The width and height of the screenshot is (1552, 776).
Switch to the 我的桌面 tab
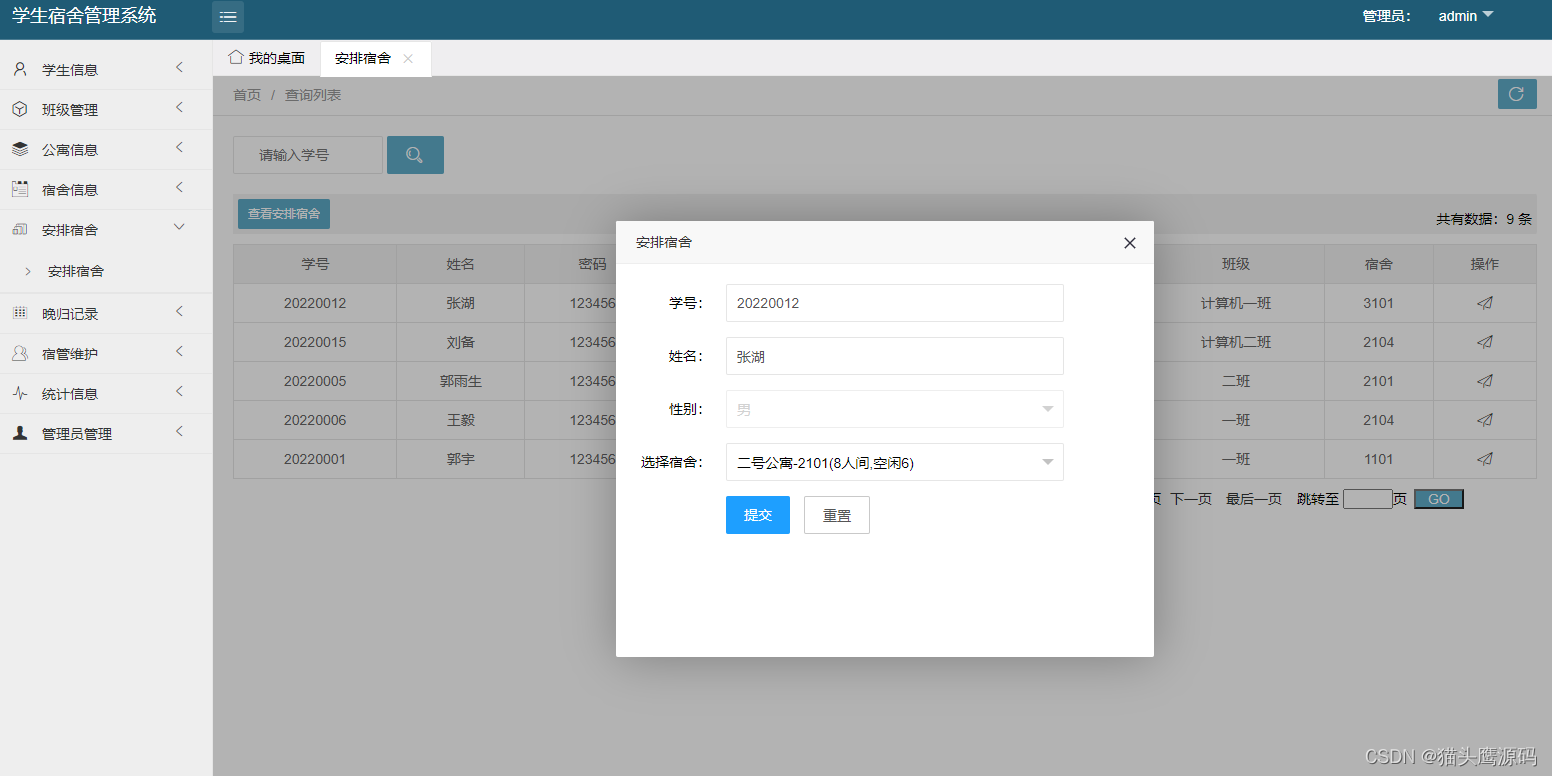tap(267, 58)
